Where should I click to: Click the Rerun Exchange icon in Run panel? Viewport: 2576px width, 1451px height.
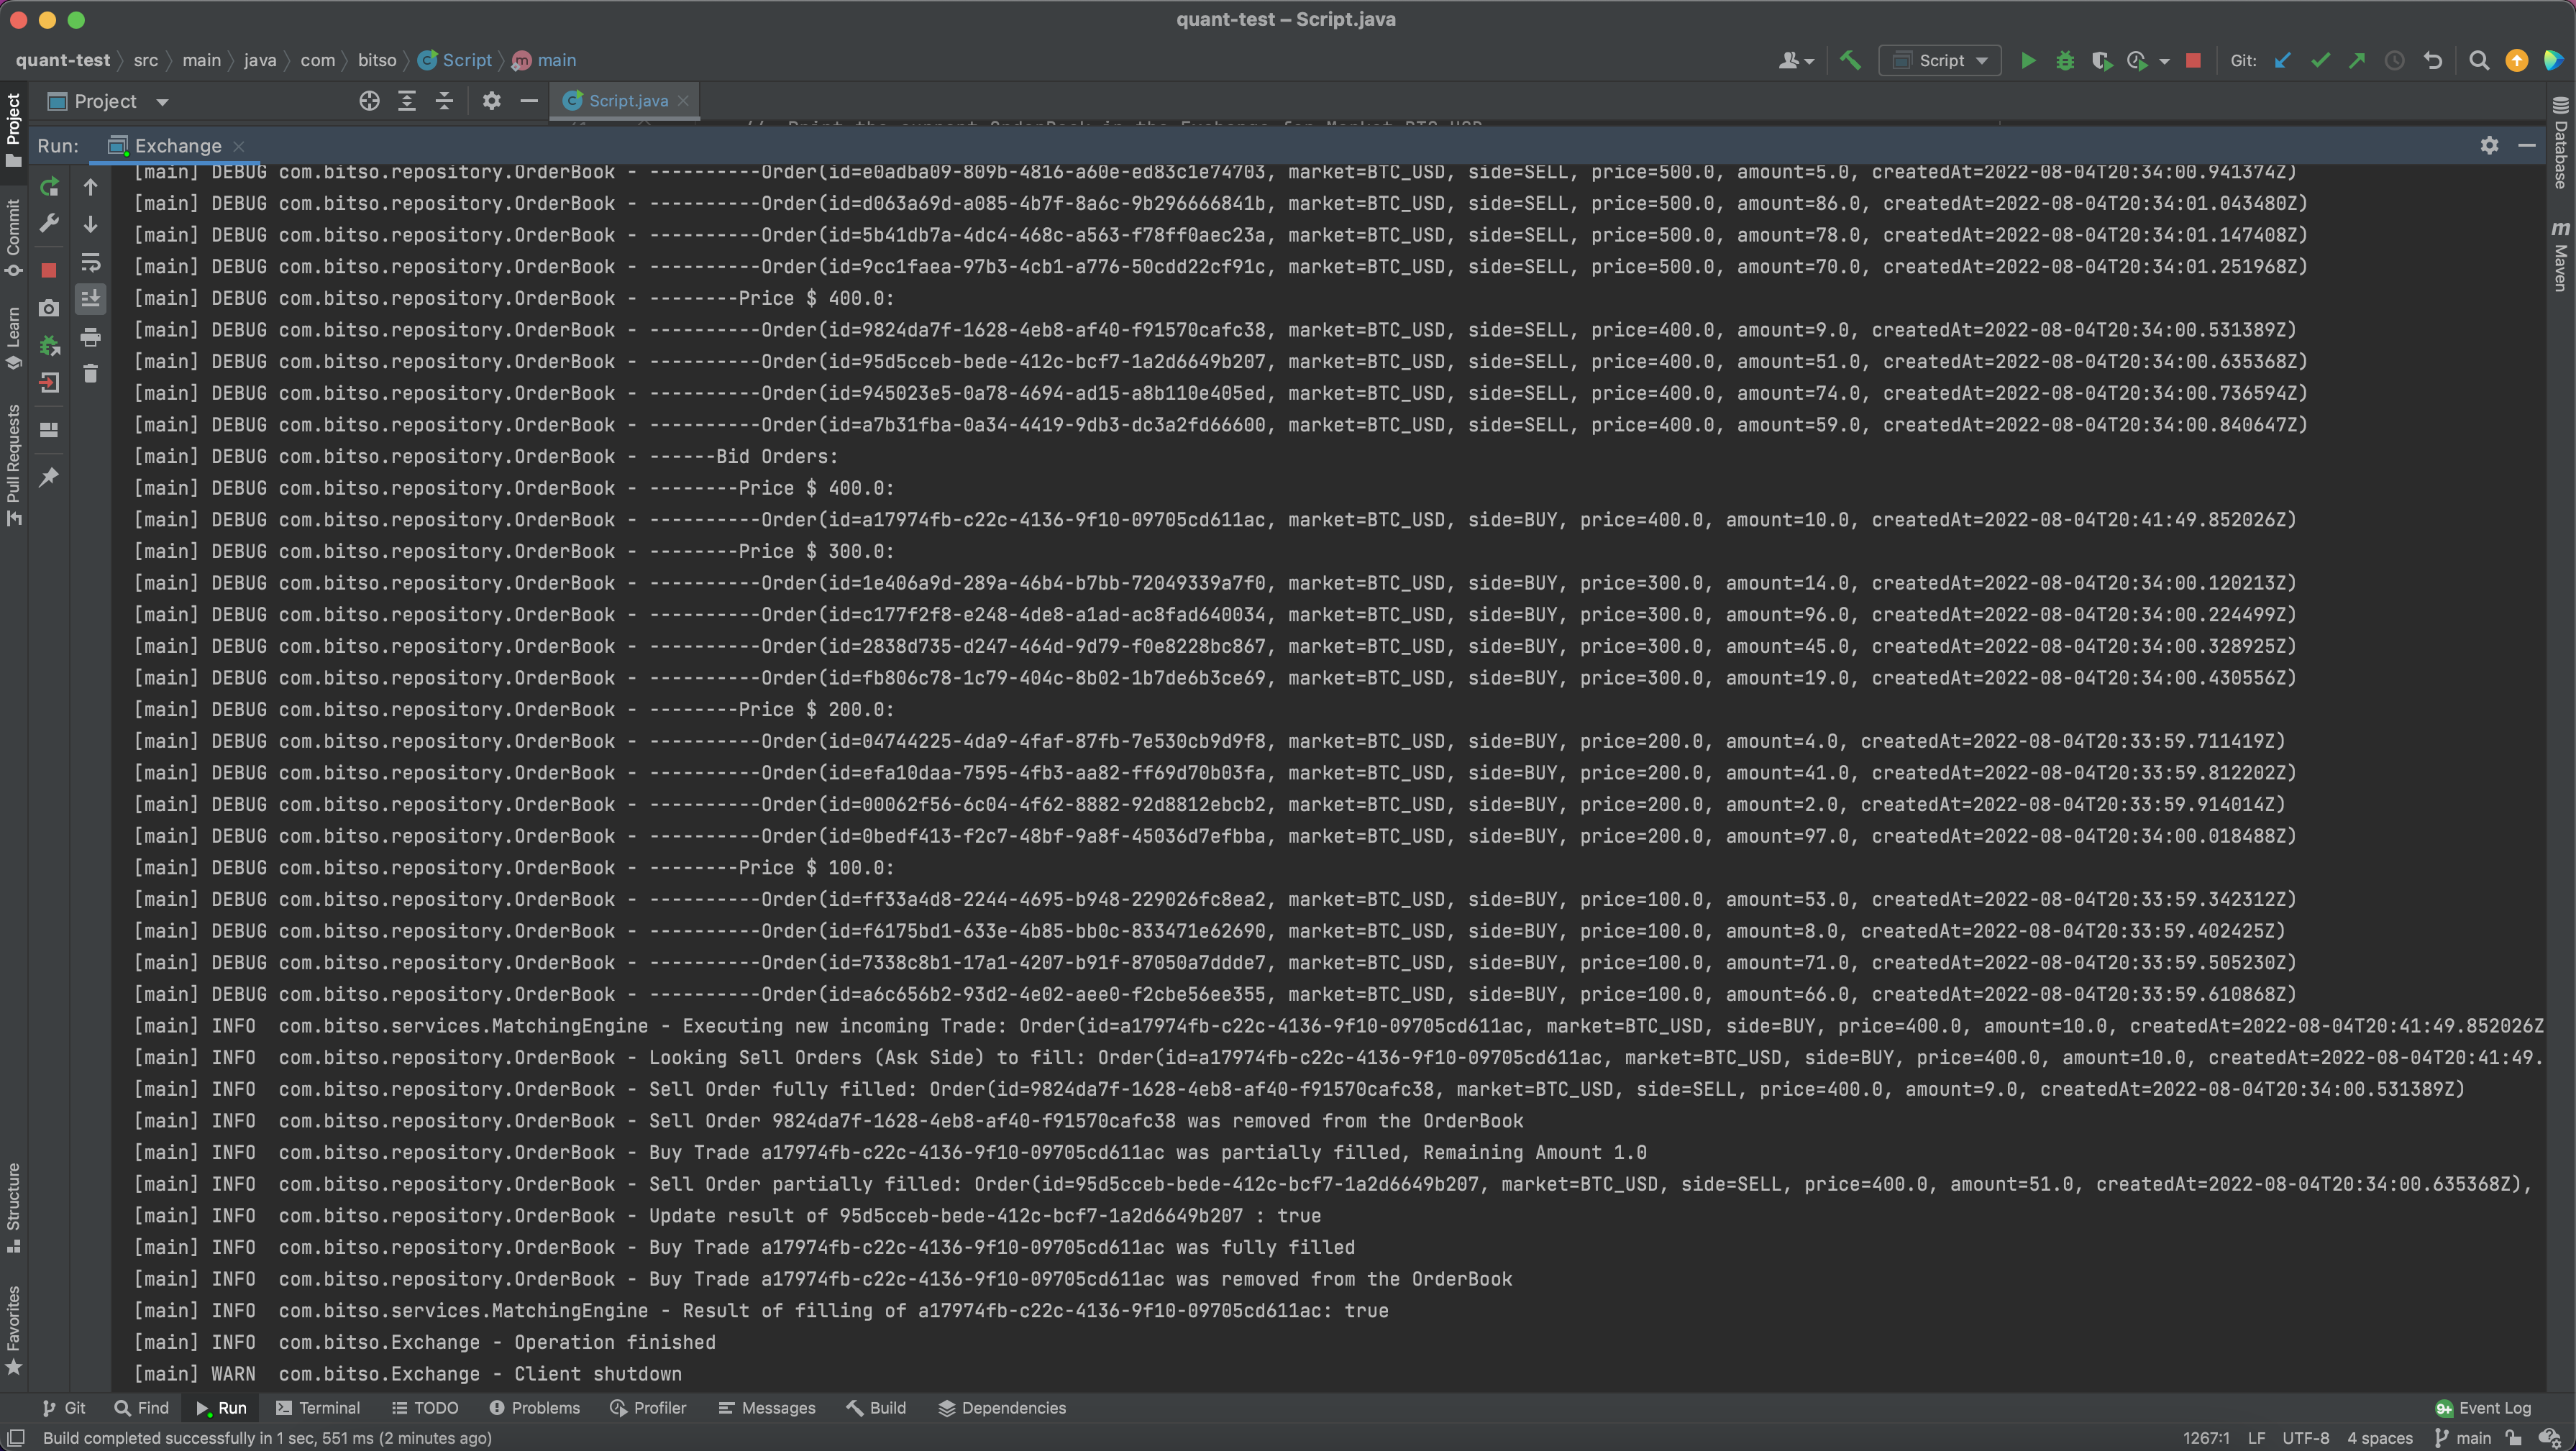(49, 187)
